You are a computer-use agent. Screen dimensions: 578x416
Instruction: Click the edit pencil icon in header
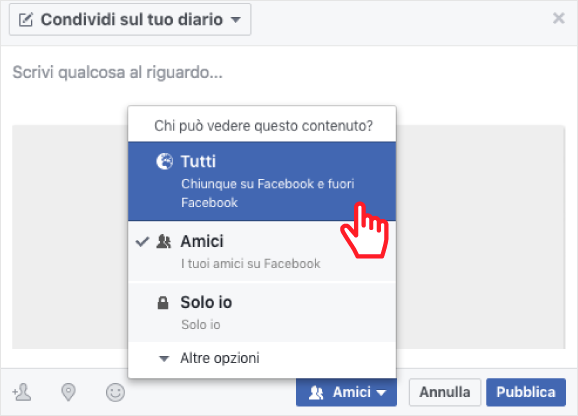pos(26,20)
